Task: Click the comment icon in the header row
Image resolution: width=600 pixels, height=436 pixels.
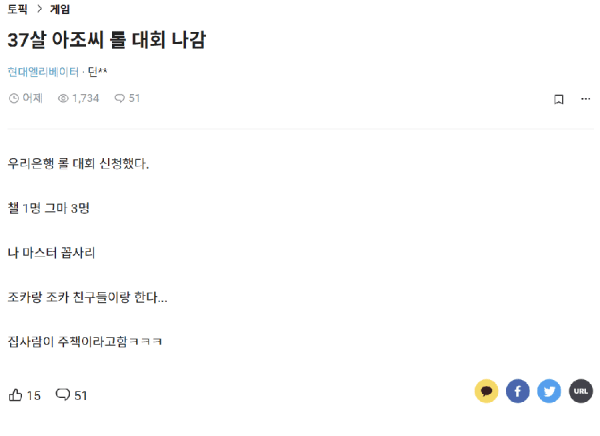Action: click(x=119, y=99)
